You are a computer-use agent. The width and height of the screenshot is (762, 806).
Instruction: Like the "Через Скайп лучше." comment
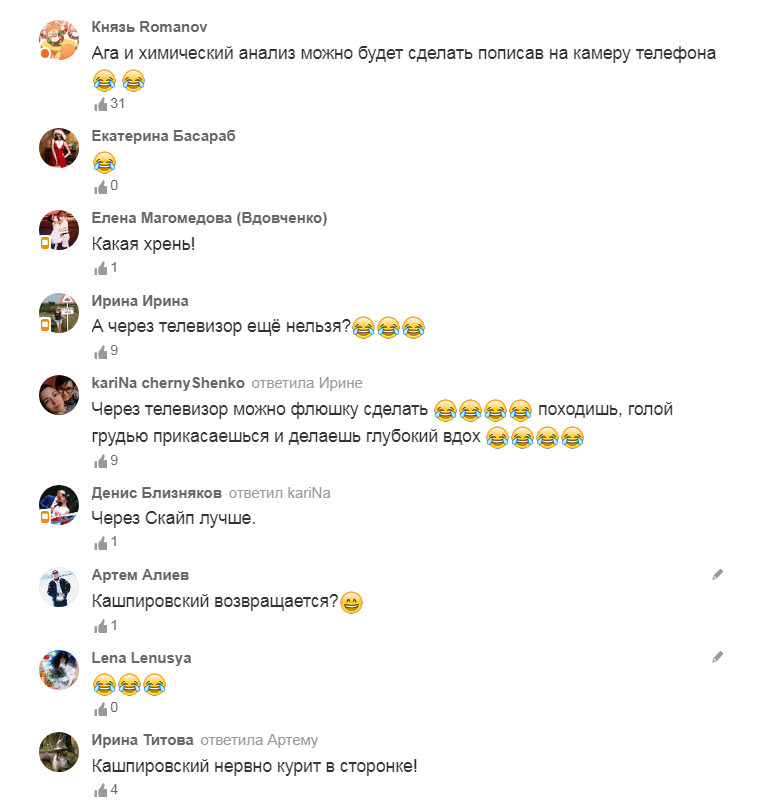point(100,543)
